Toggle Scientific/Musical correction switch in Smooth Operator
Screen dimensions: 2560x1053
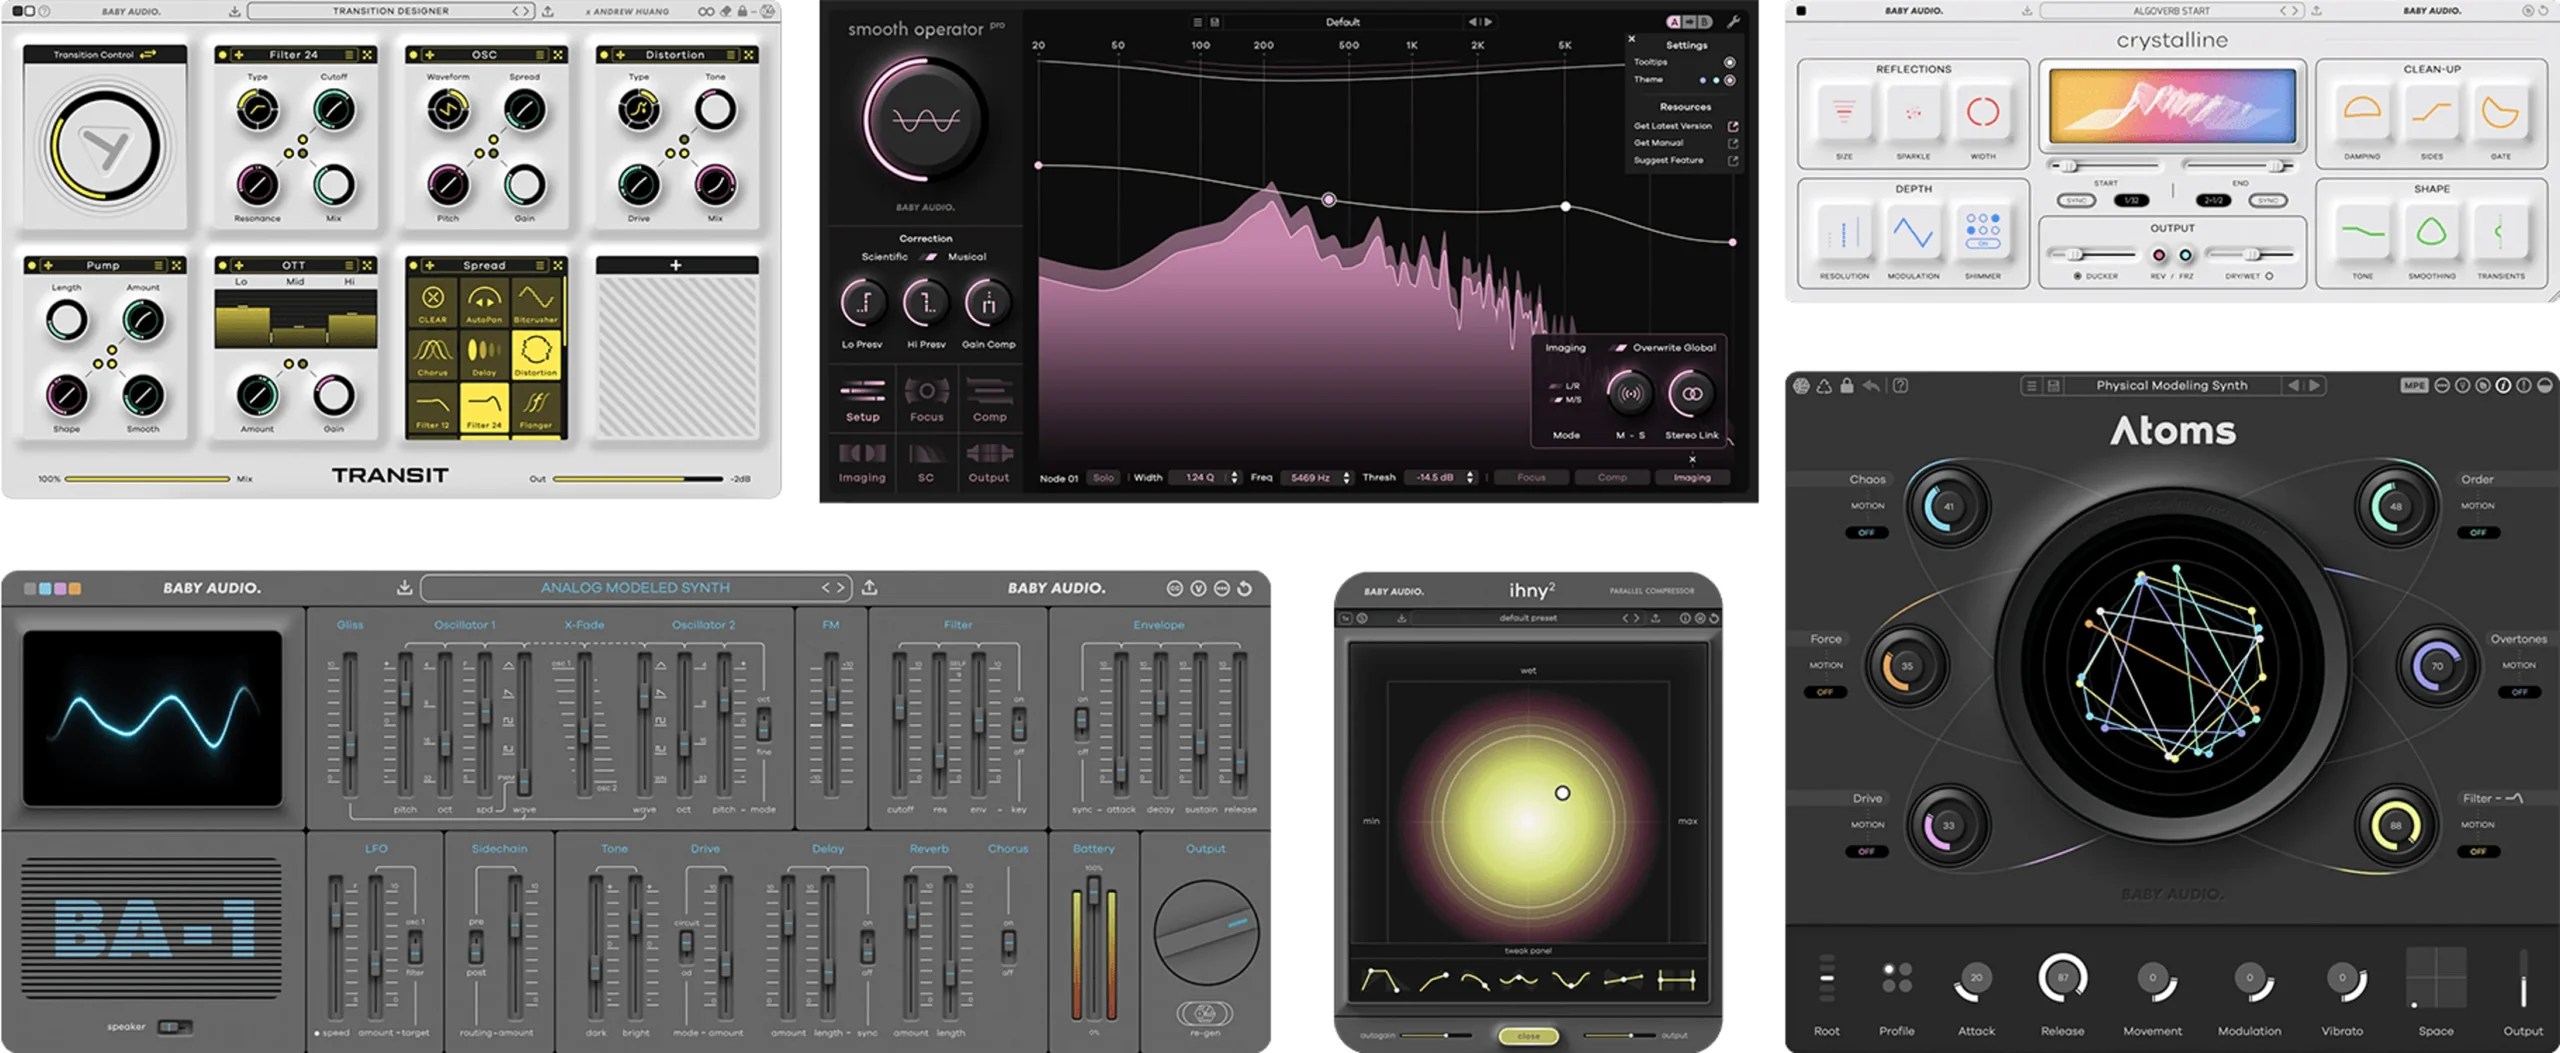point(929,257)
